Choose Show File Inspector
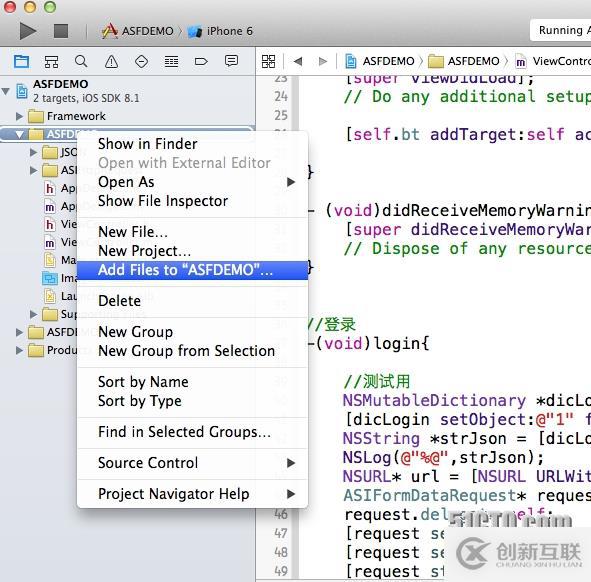This screenshot has width=591, height=582. tap(192, 201)
